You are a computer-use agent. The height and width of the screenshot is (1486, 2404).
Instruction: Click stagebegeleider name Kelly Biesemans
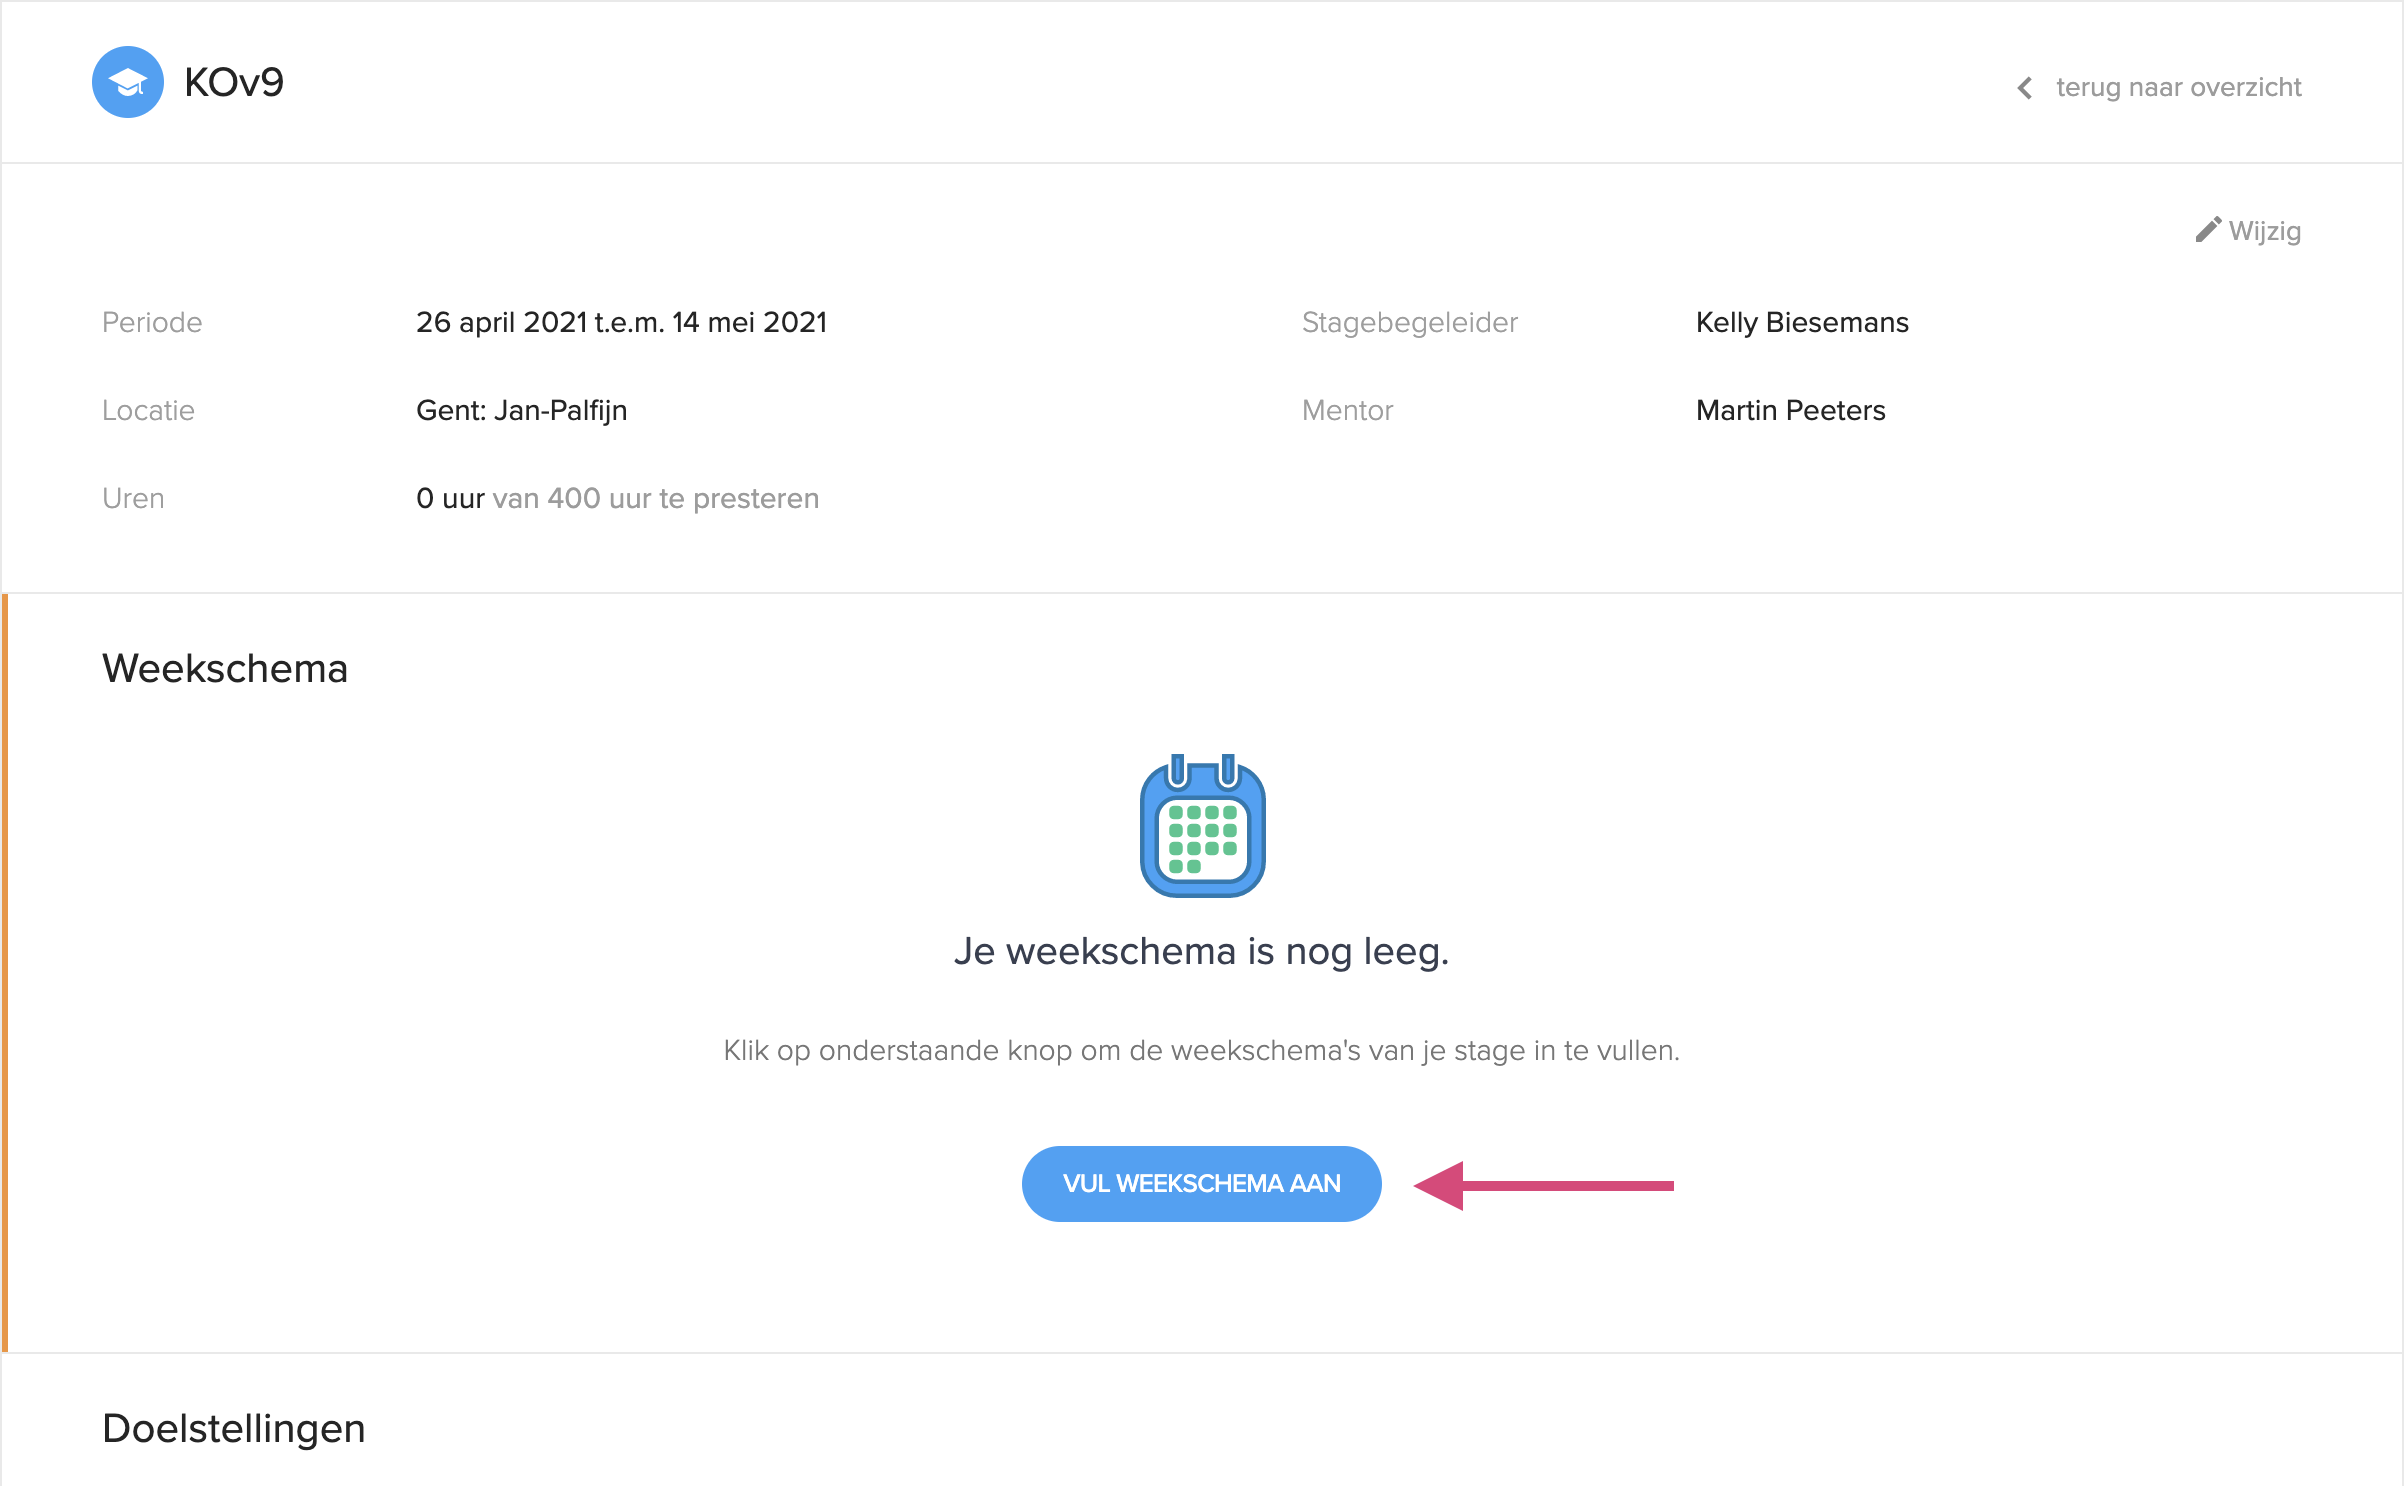pos(1802,322)
